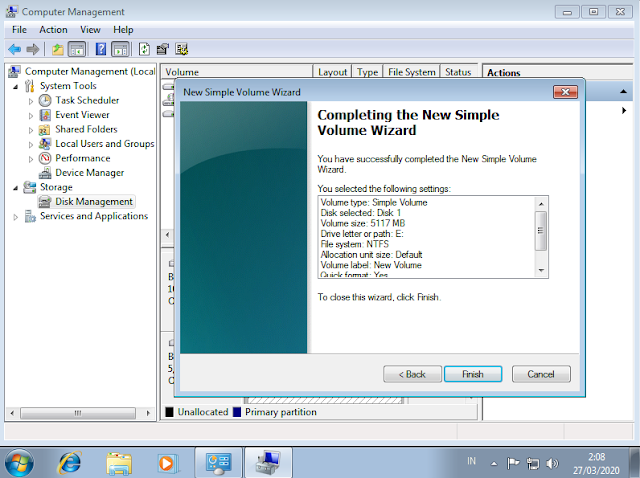Click the Disk Management icon in tree
Viewport: 640px width, 478px height.
click(44, 202)
